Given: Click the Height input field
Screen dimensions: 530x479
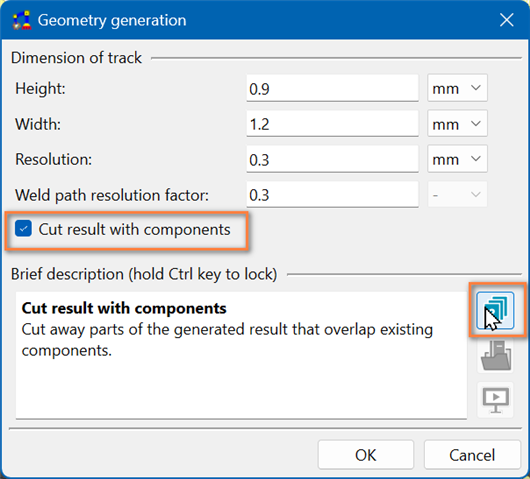Looking at the screenshot, I should click(x=332, y=89).
